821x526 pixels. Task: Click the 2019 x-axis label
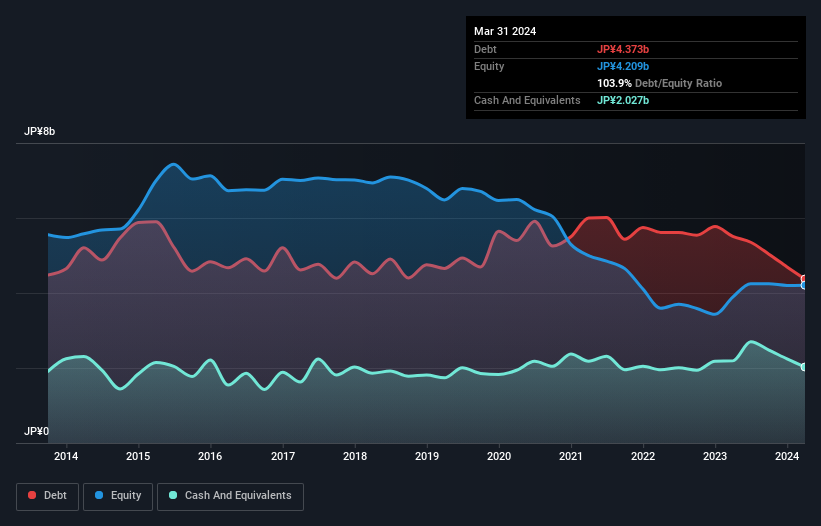pos(427,456)
